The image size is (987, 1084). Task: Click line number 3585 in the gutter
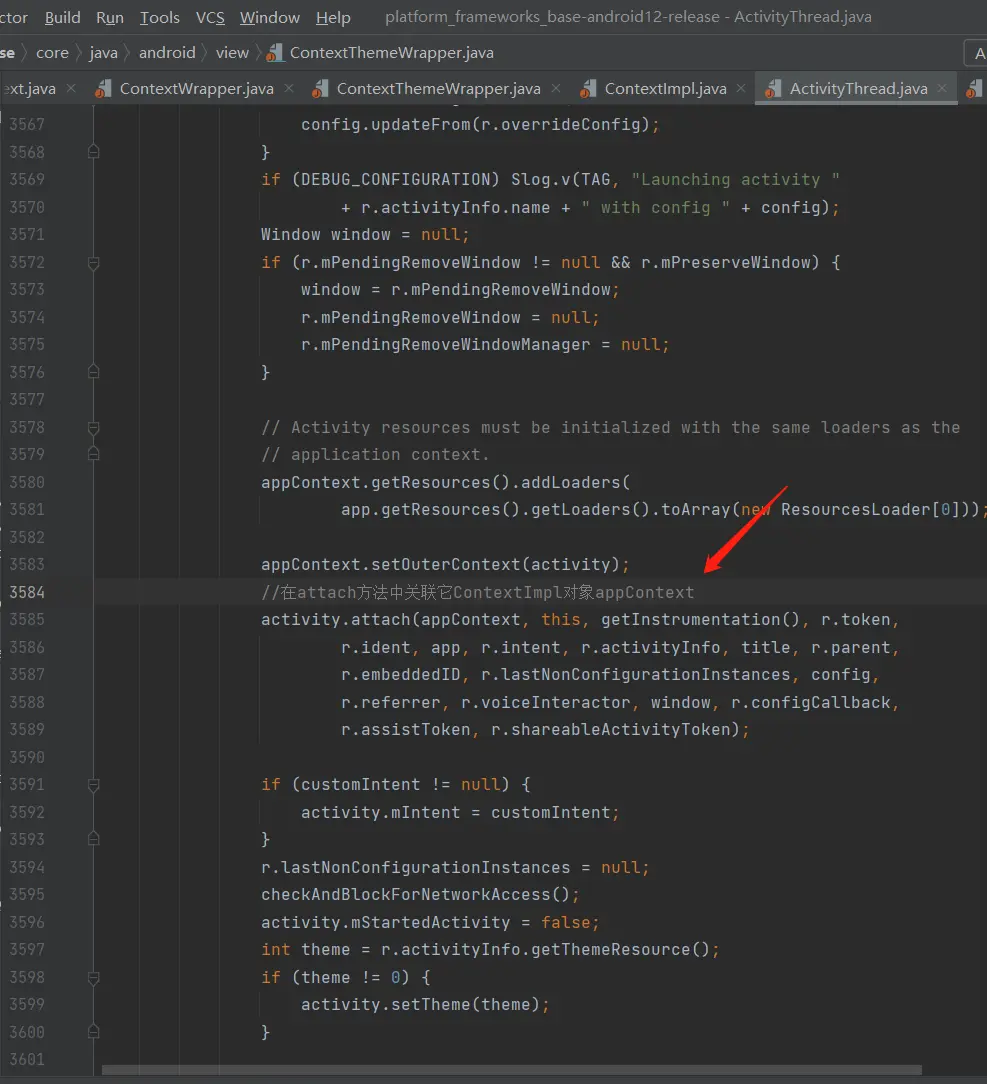point(27,620)
